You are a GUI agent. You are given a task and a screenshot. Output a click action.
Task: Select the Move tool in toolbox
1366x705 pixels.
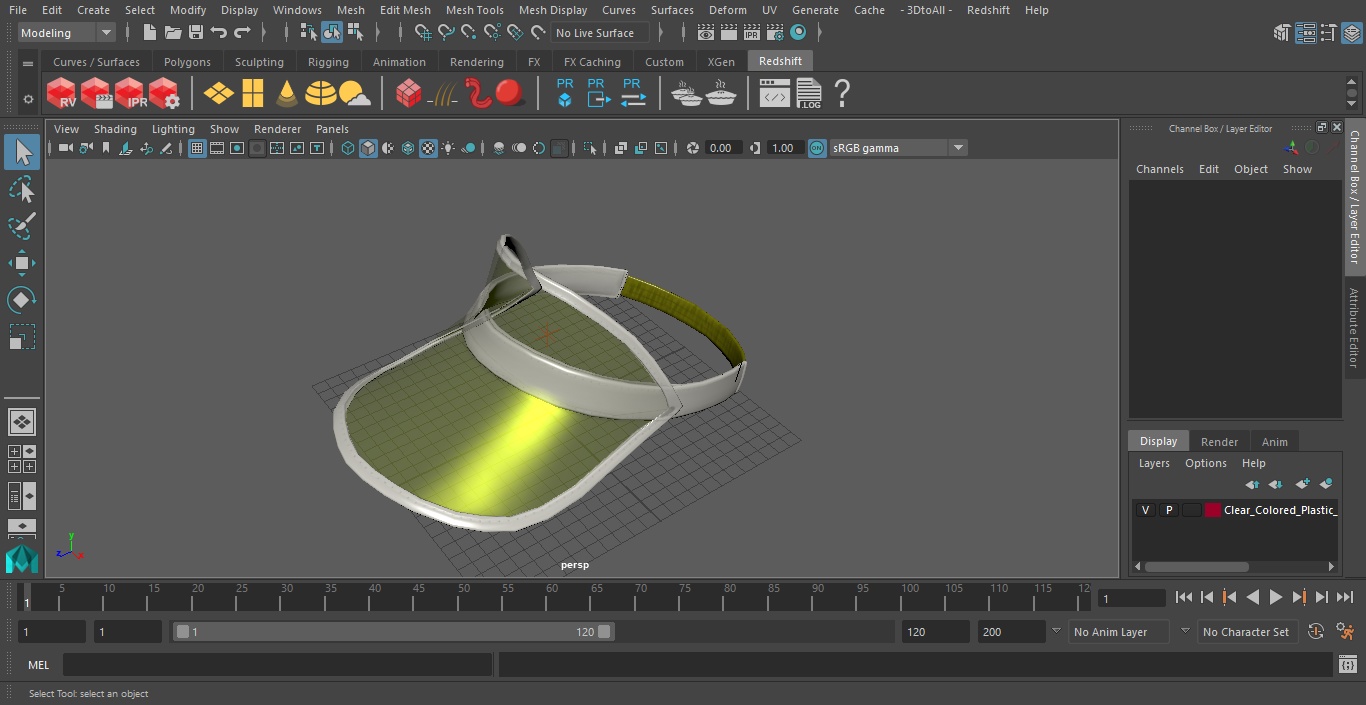point(21,264)
